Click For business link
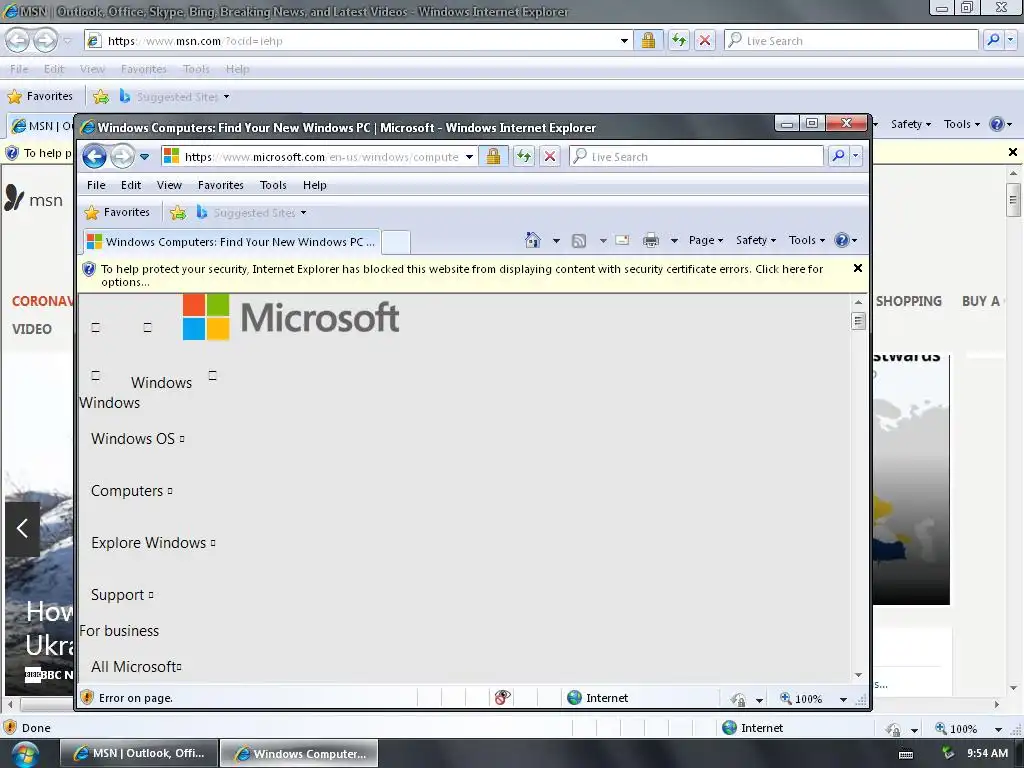Screen dimensions: 1024x768 coord(119,631)
